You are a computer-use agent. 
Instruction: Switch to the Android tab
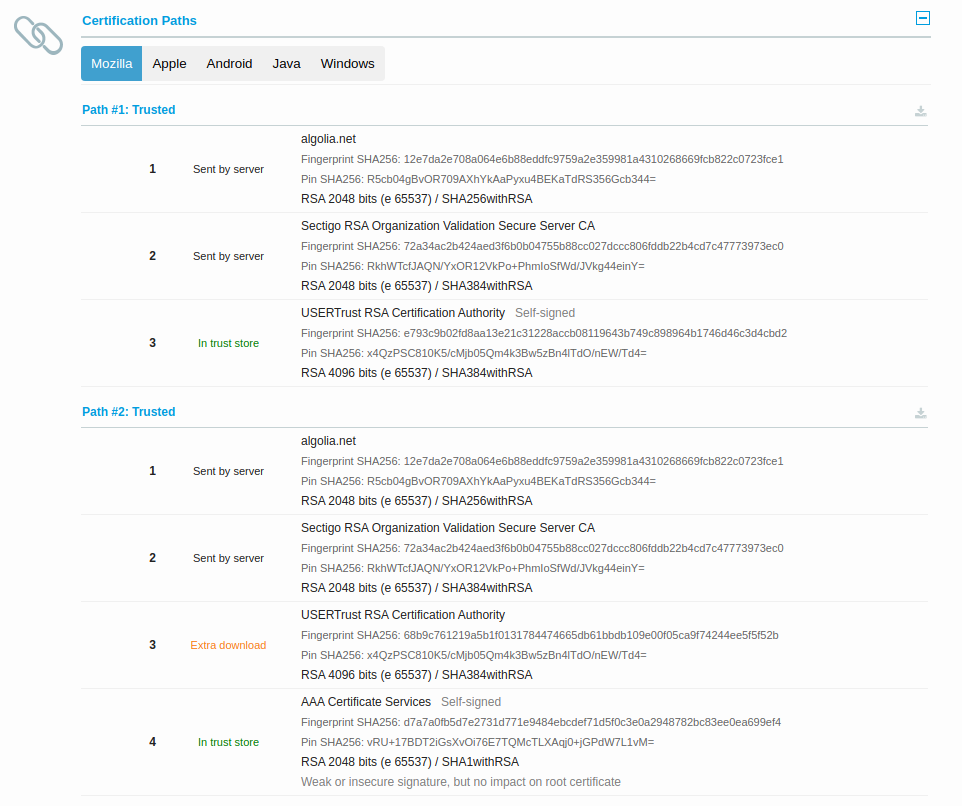coord(229,63)
